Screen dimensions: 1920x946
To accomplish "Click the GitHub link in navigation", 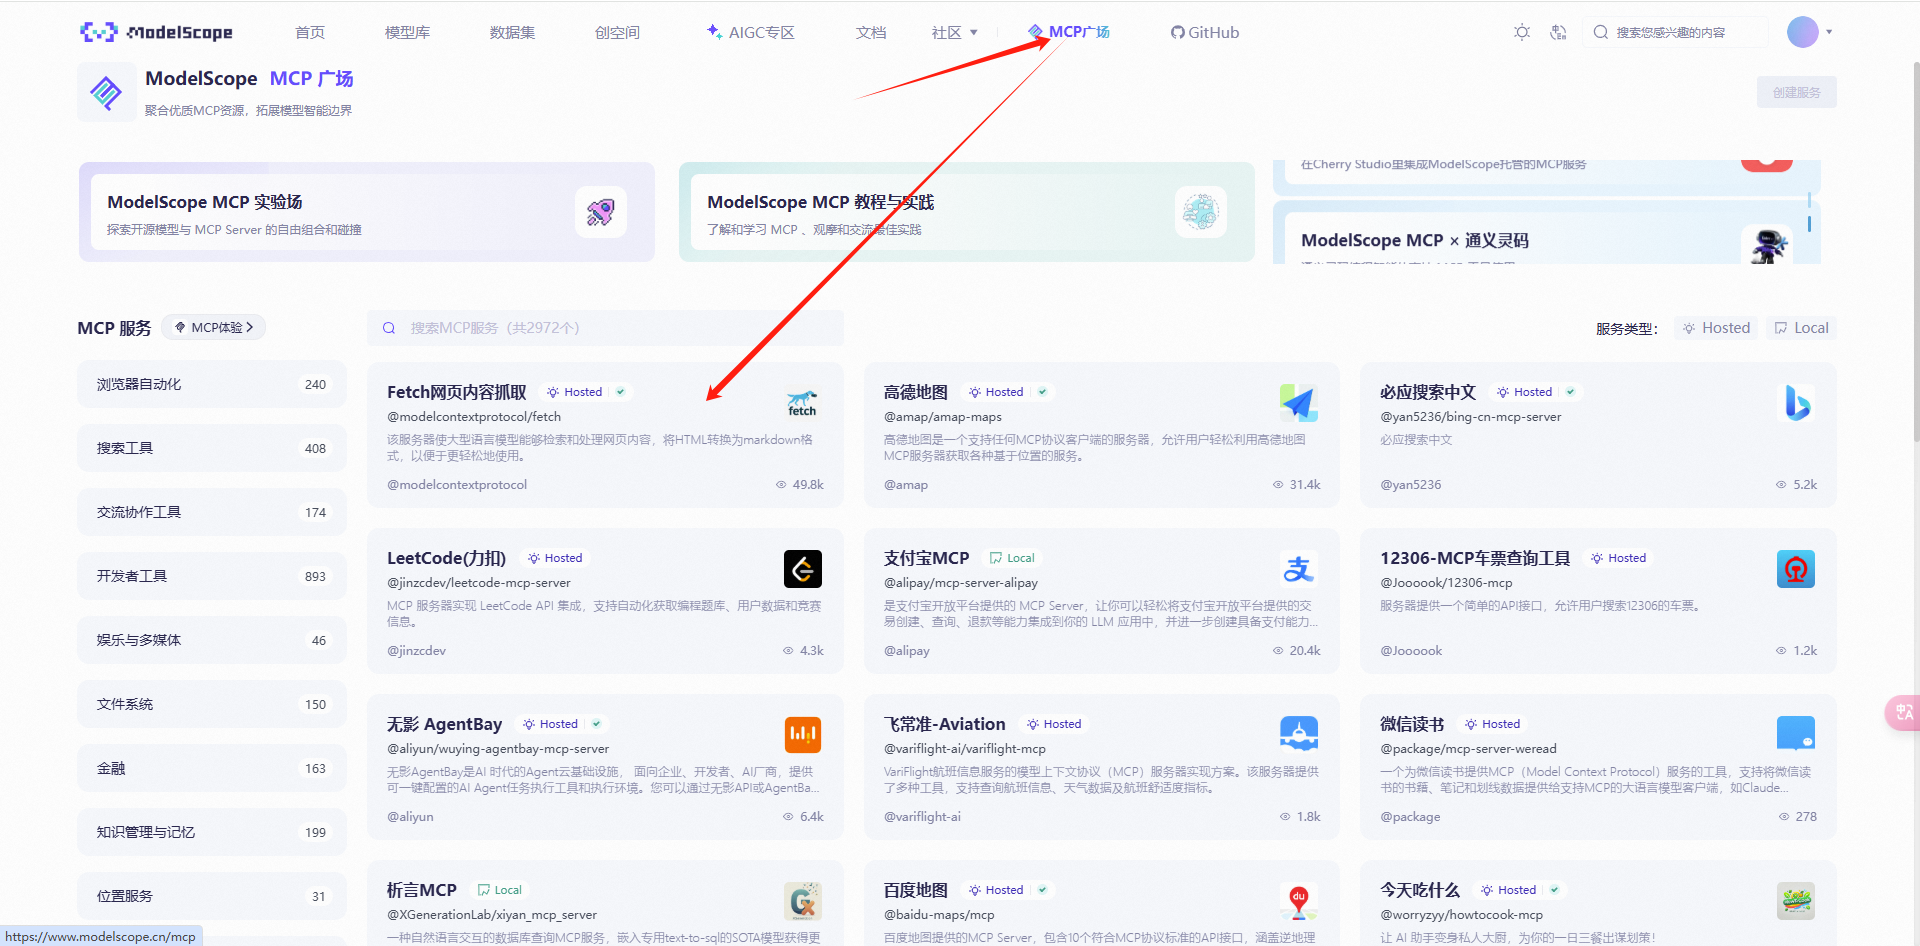I will (1205, 32).
